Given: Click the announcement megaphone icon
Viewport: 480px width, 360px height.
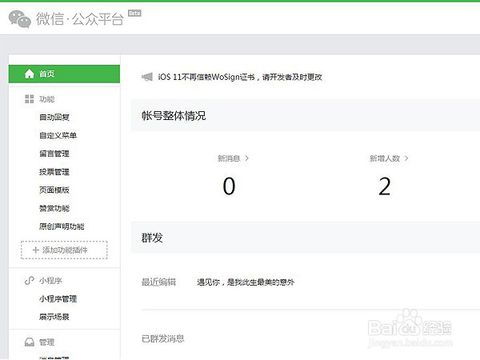Looking at the screenshot, I should 147,77.
